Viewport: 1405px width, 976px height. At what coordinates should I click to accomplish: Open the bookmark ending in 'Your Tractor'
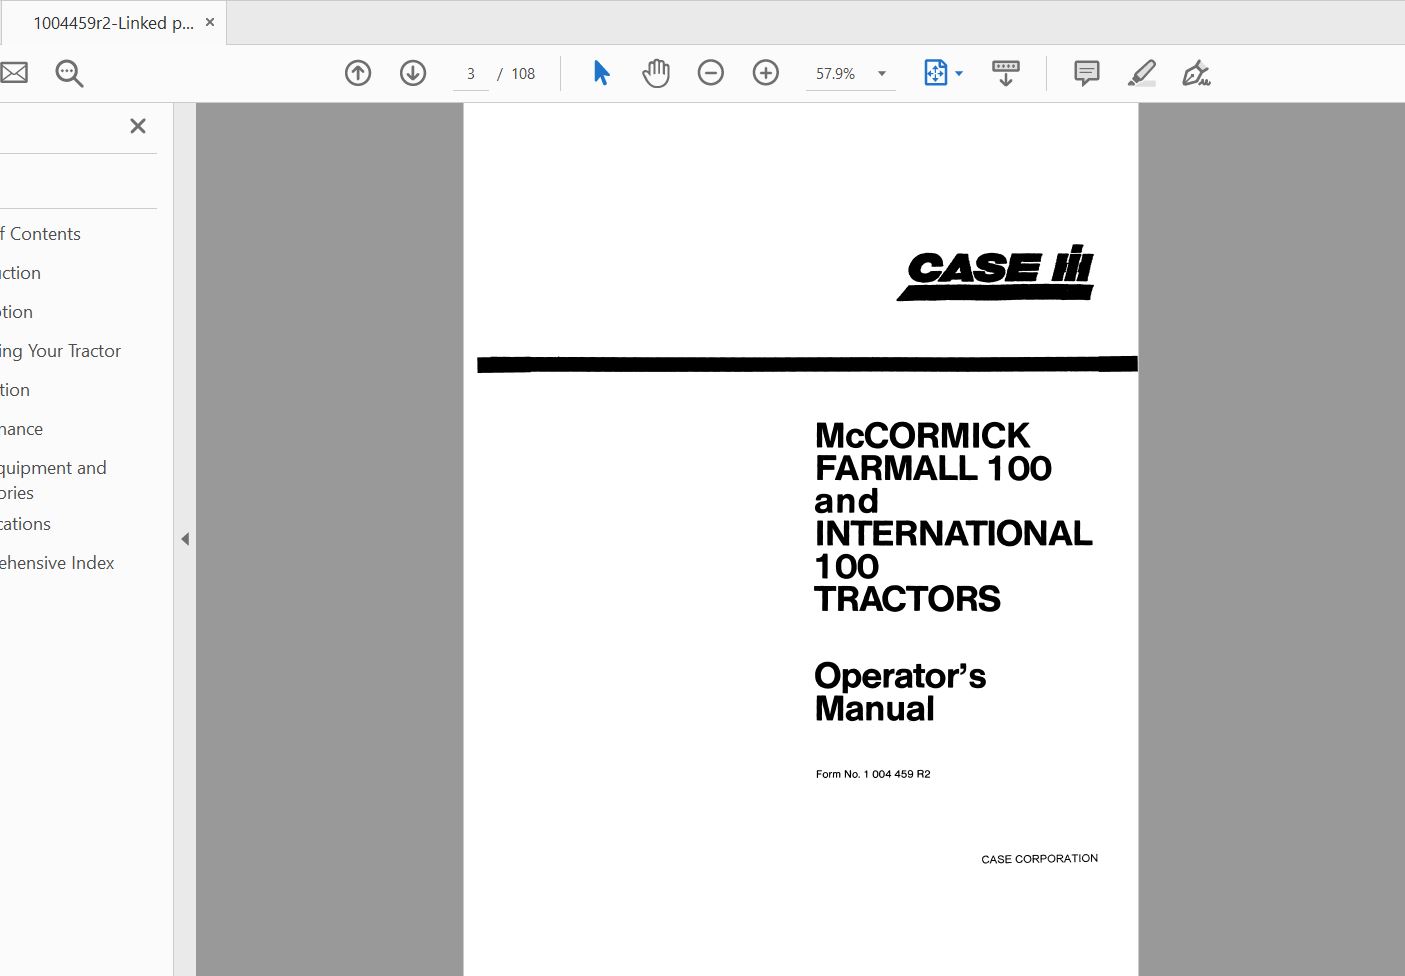click(60, 351)
